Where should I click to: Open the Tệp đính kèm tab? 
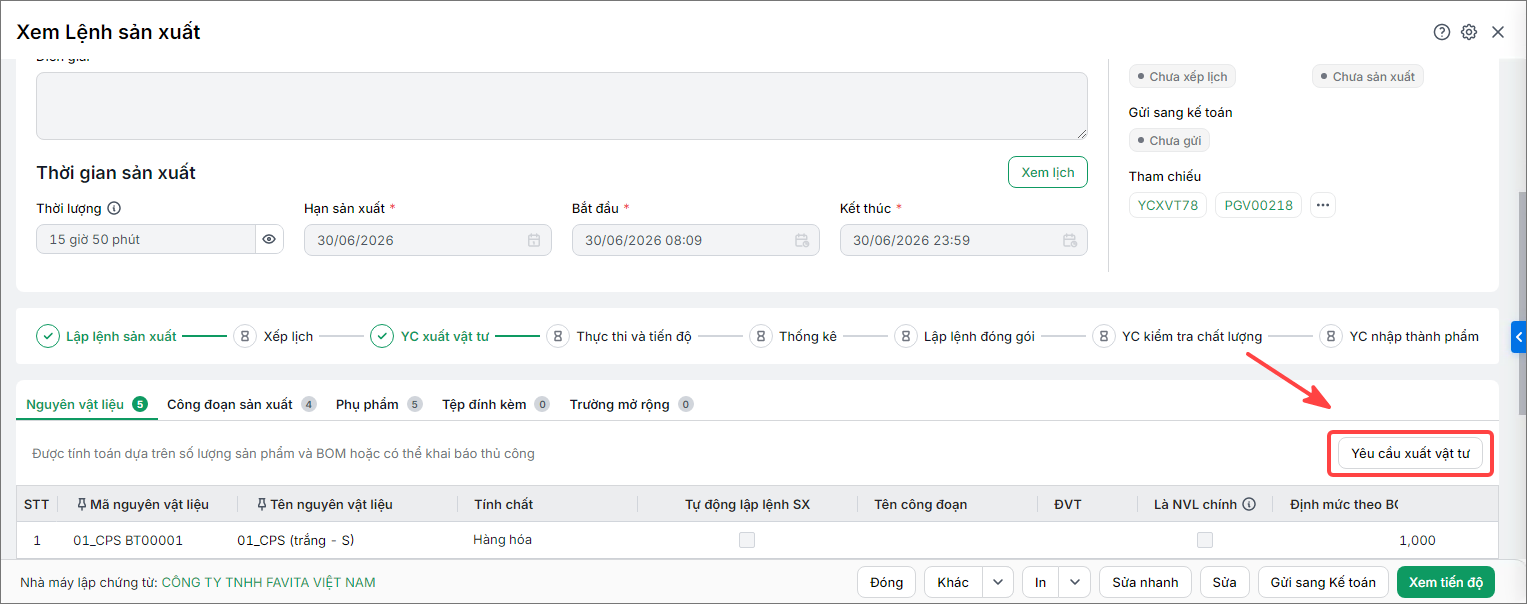pyautogui.click(x=496, y=404)
